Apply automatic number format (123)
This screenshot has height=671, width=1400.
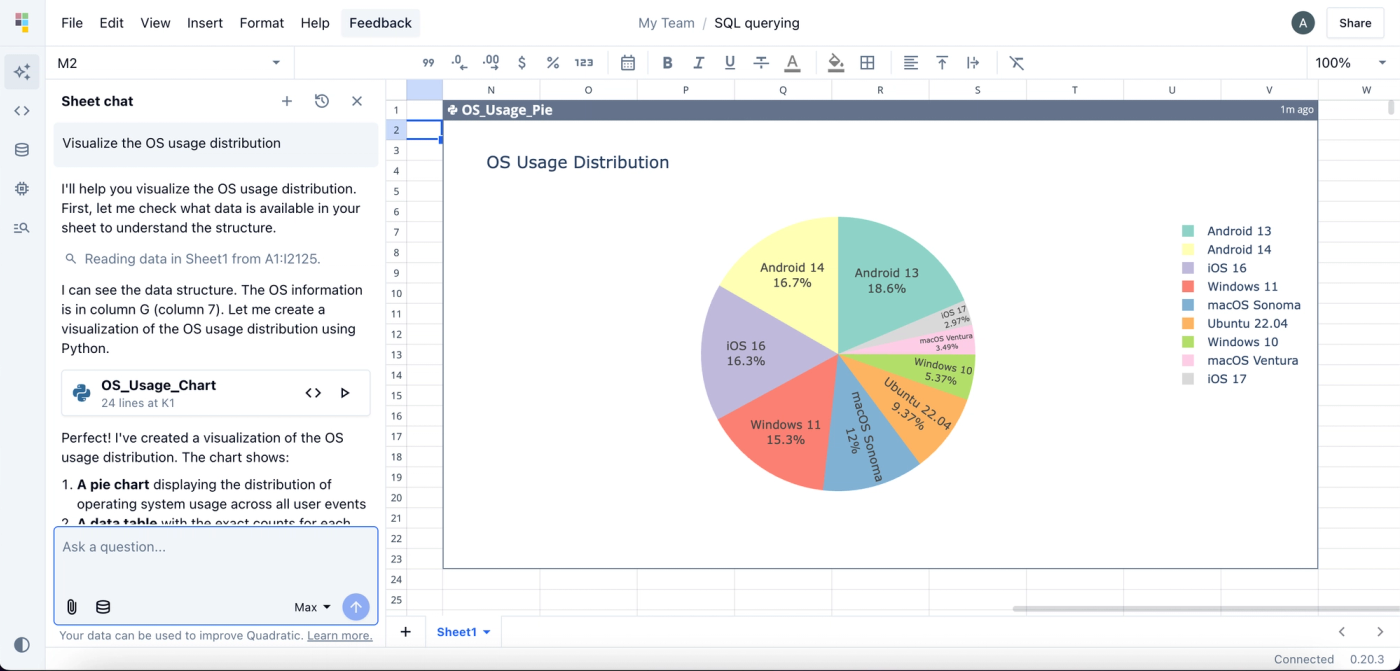click(x=584, y=63)
